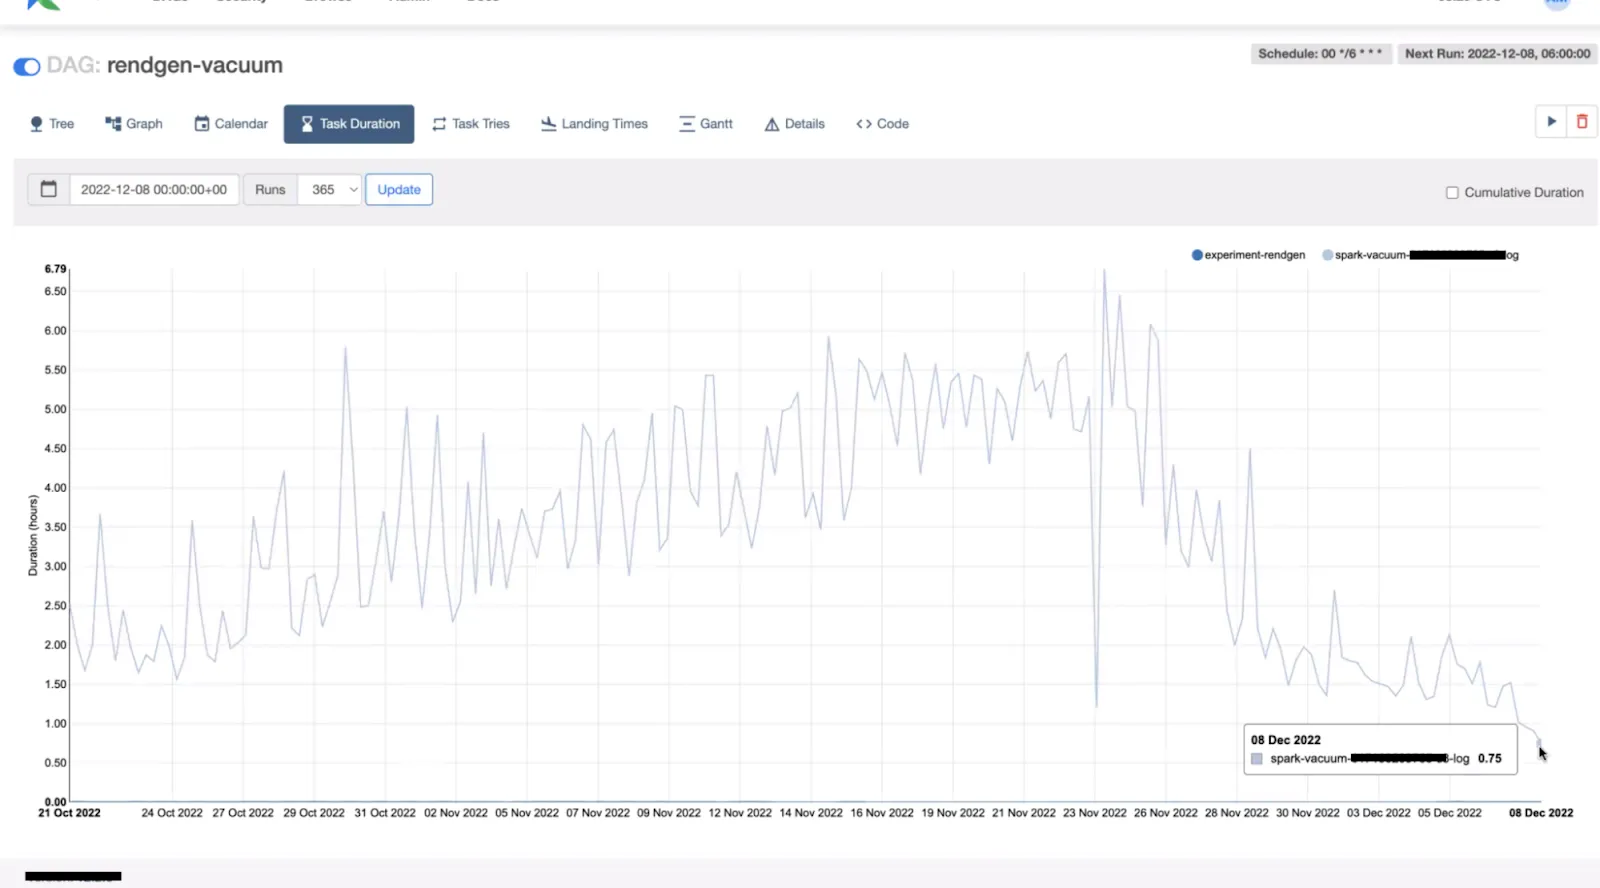Expand the Runs count dropdown

click(329, 189)
